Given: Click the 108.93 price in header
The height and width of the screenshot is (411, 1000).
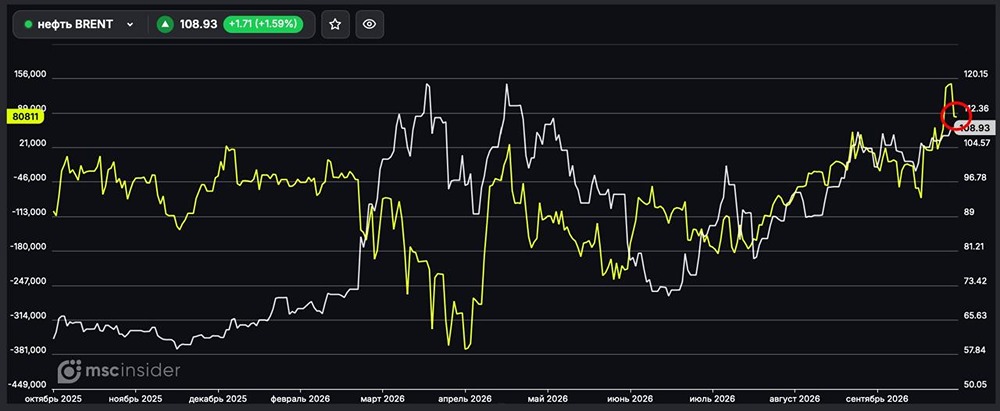Looking at the screenshot, I should 198,24.
